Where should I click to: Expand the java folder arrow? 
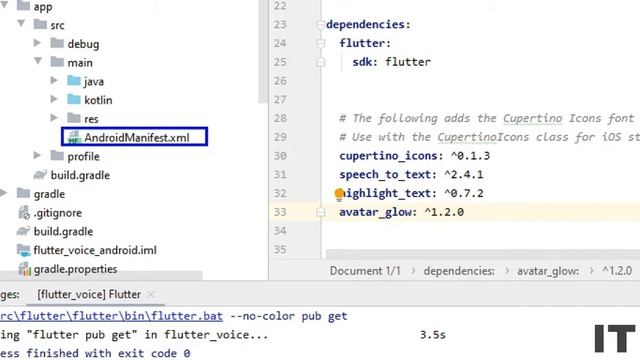click(x=54, y=80)
